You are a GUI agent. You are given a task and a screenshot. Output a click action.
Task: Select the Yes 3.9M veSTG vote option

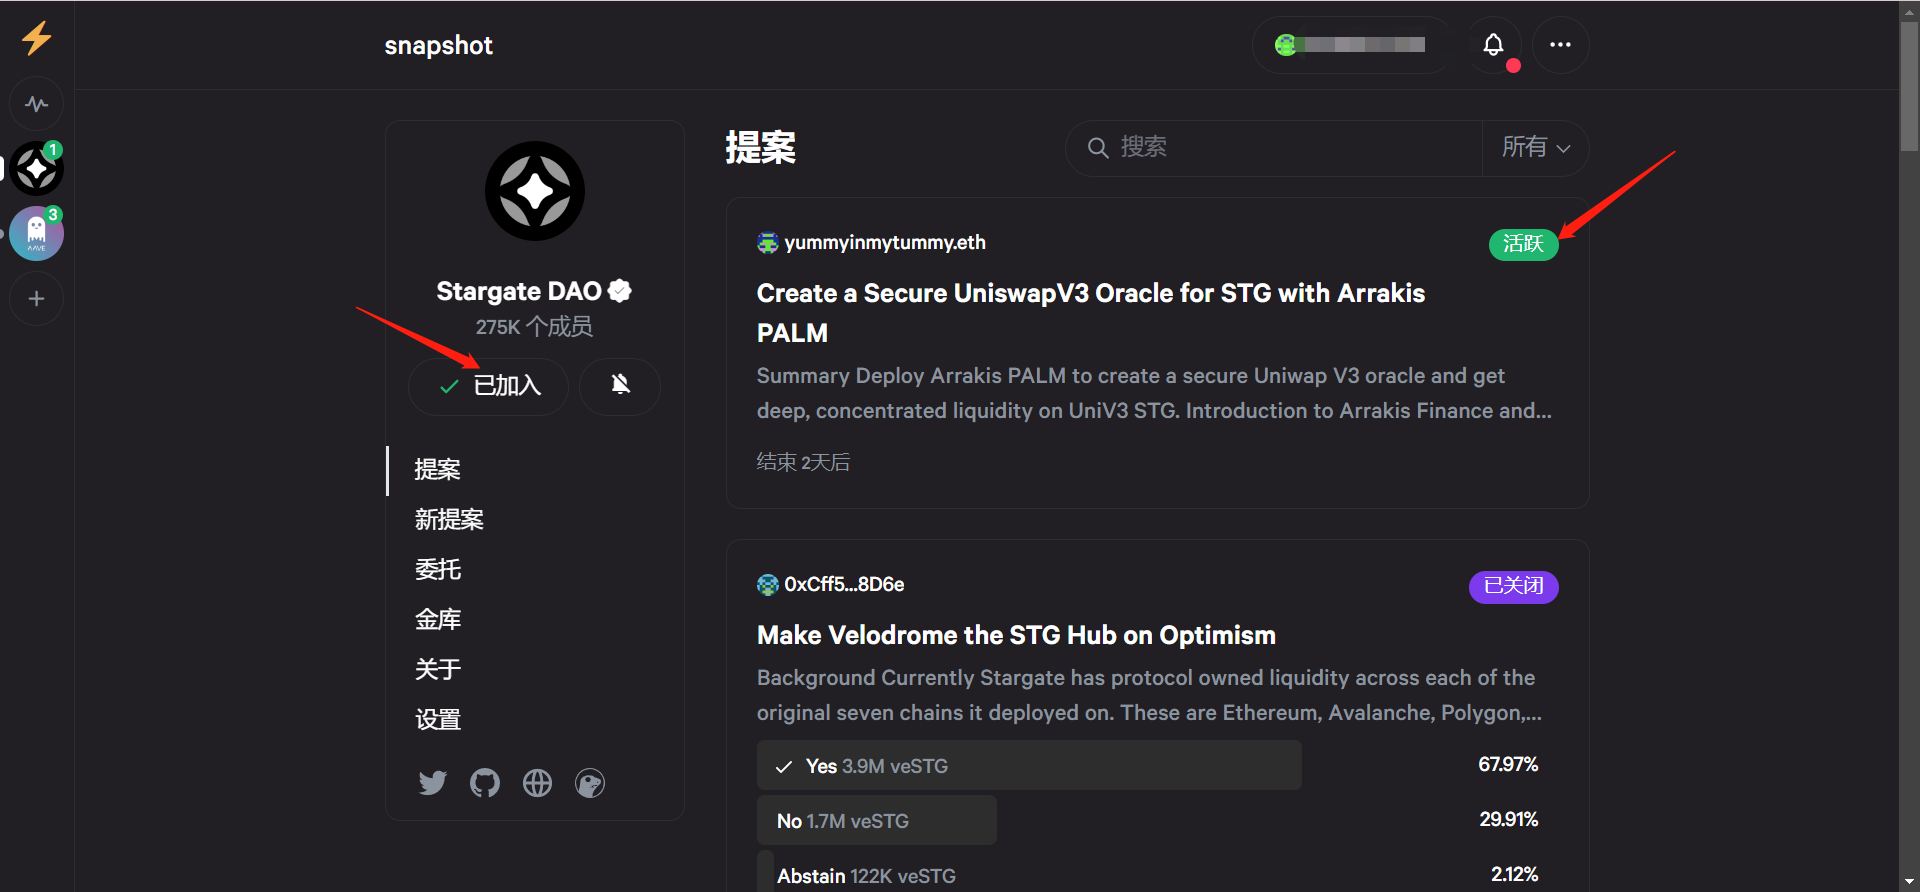(1028, 766)
